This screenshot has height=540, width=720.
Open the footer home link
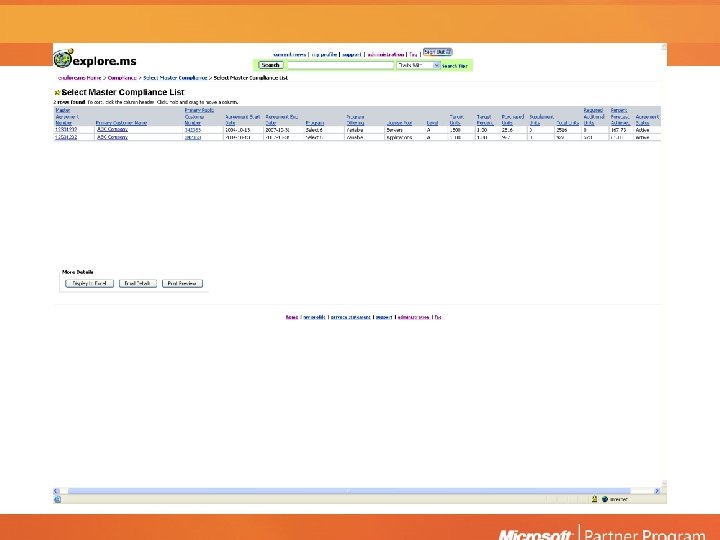point(292,317)
